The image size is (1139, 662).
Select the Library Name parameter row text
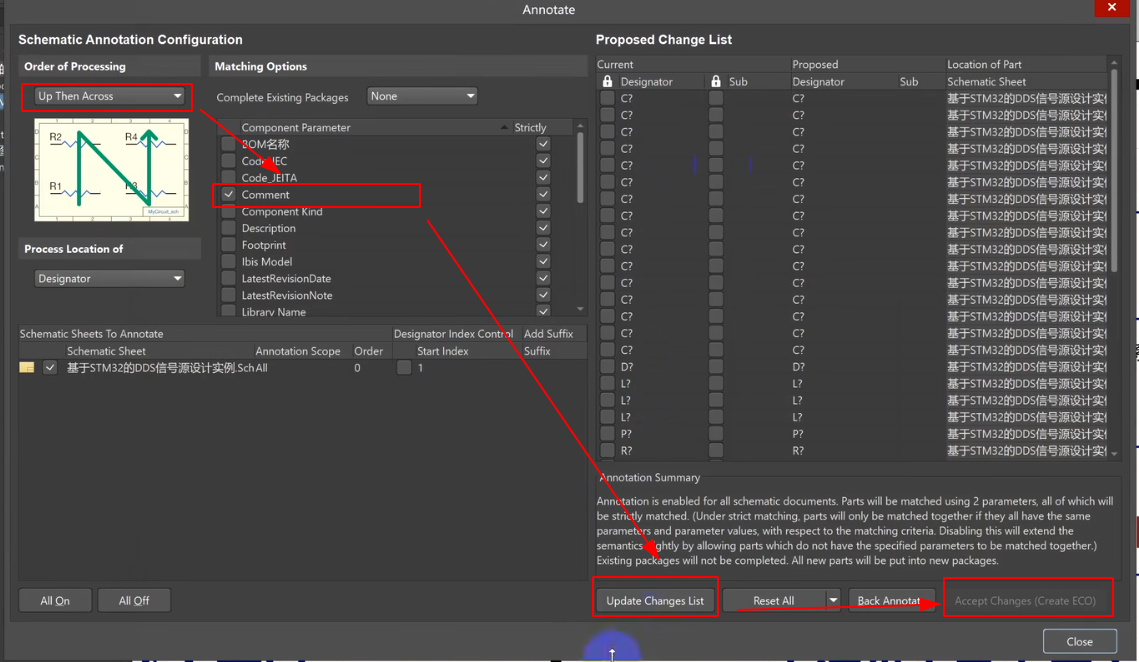pos(274,312)
